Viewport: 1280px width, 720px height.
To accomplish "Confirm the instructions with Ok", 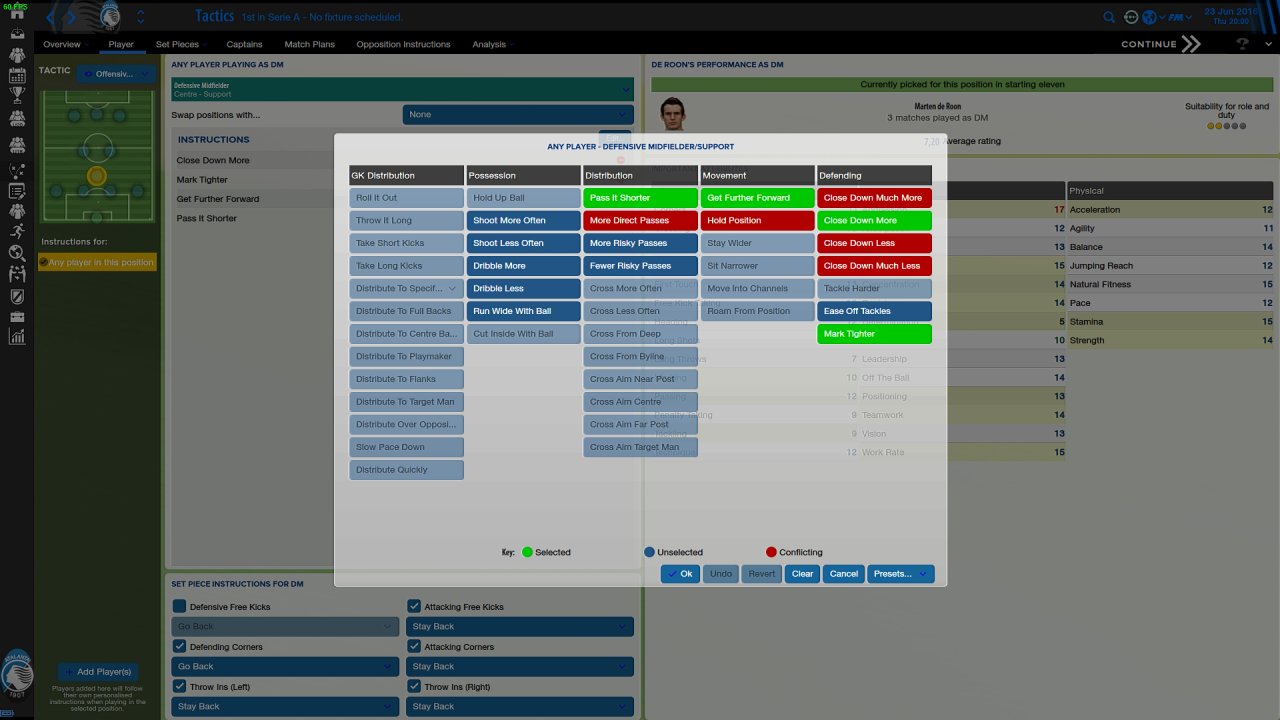I will tap(680, 574).
